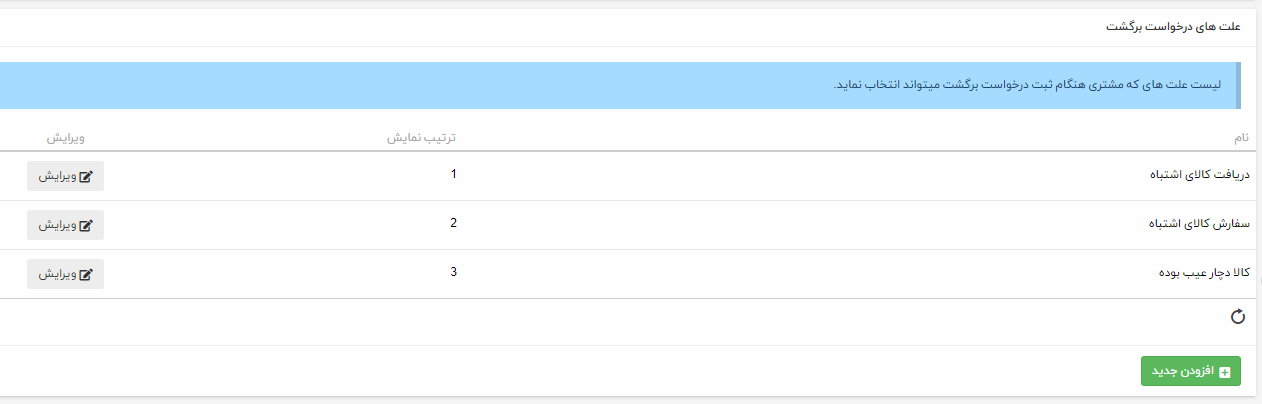The image size is (1262, 404).
Task: Select the سفارش کالای اشتباه name cell
Action: [x=1197, y=224]
